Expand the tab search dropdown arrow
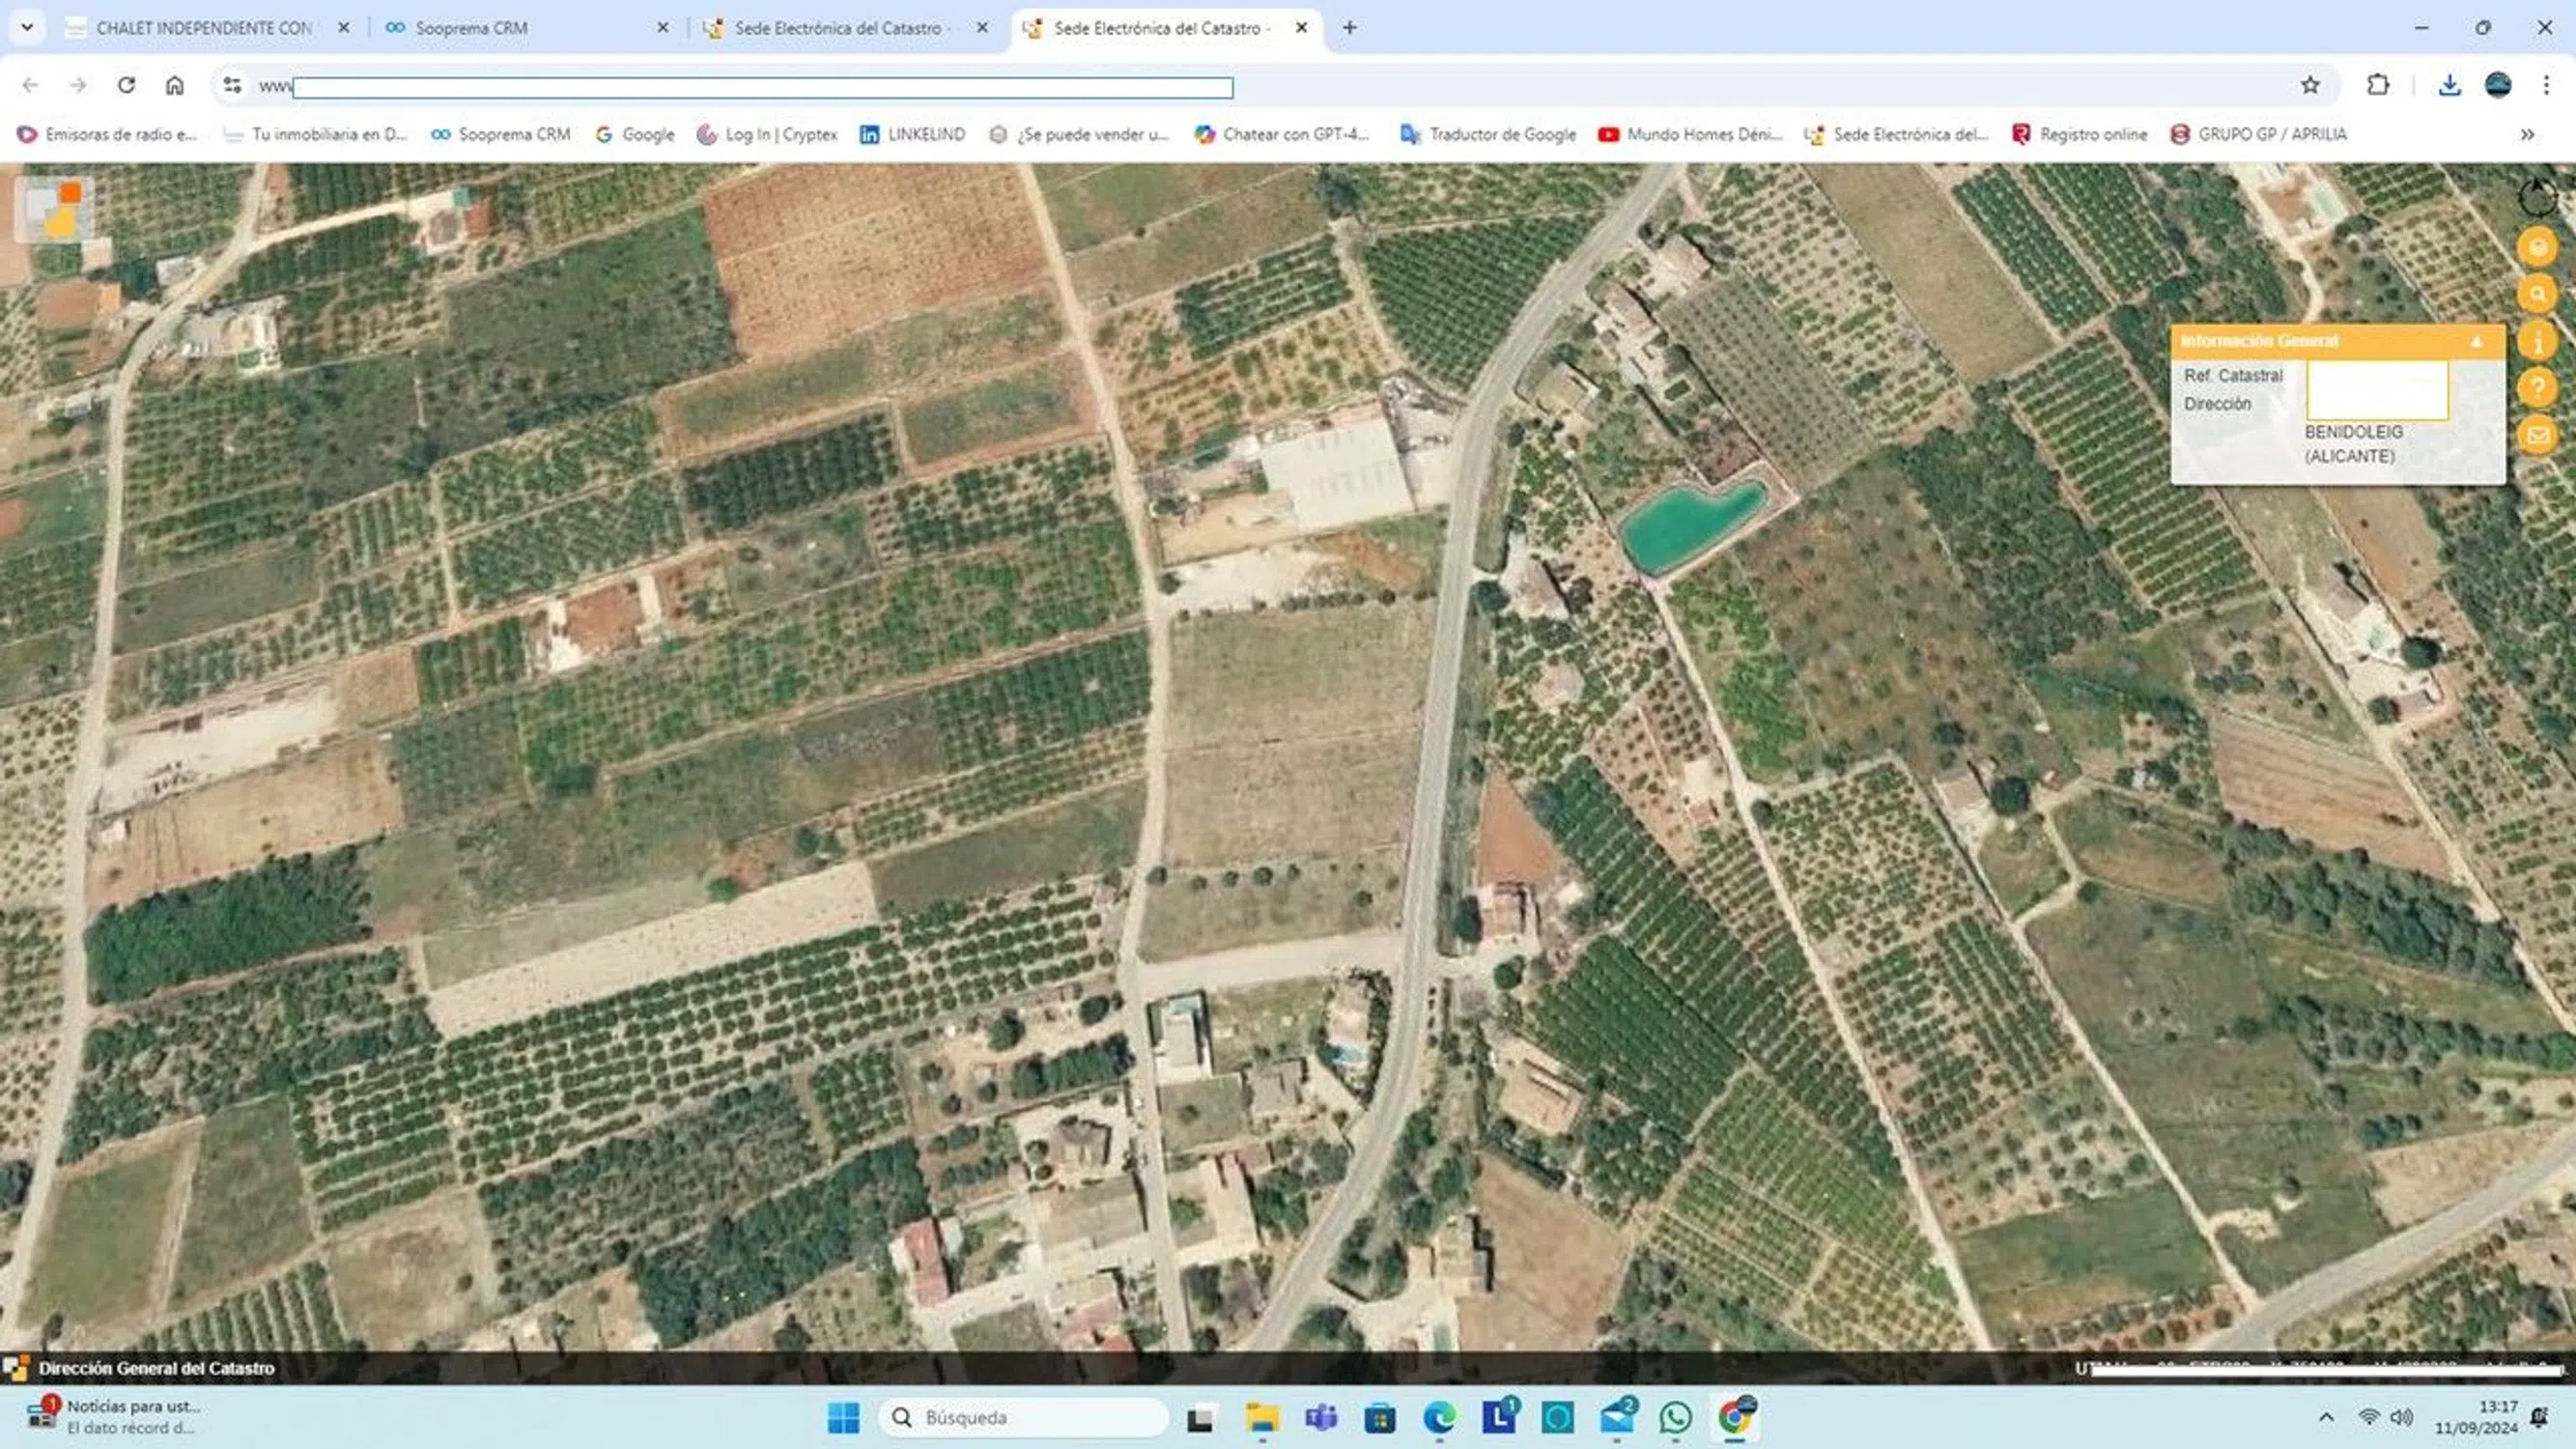The width and height of the screenshot is (2576, 1449). click(27, 28)
